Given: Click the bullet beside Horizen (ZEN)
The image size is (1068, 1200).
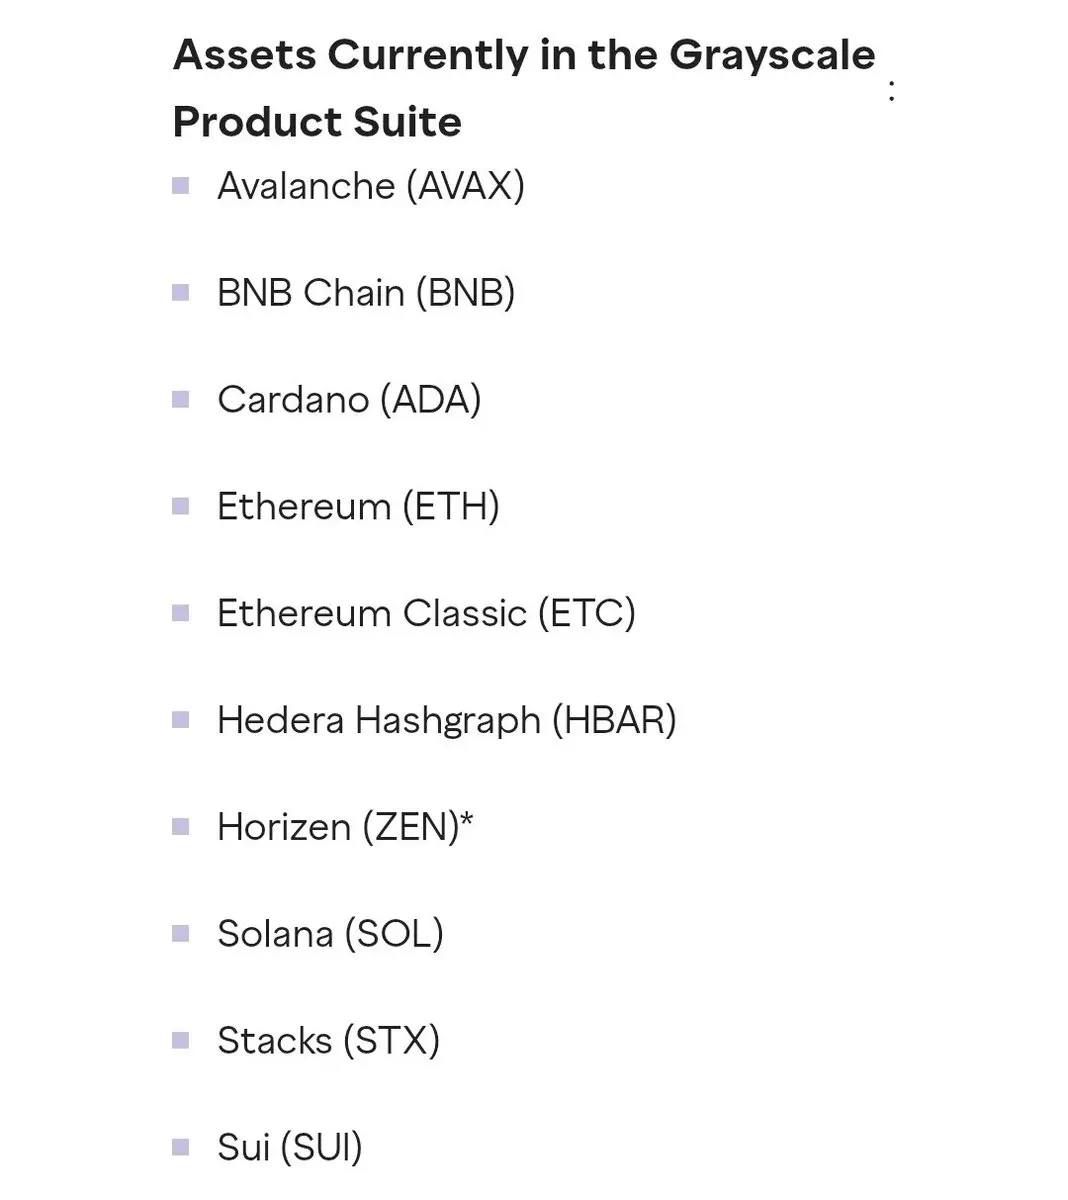Looking at the screenshot, I should tap(181, 827).
